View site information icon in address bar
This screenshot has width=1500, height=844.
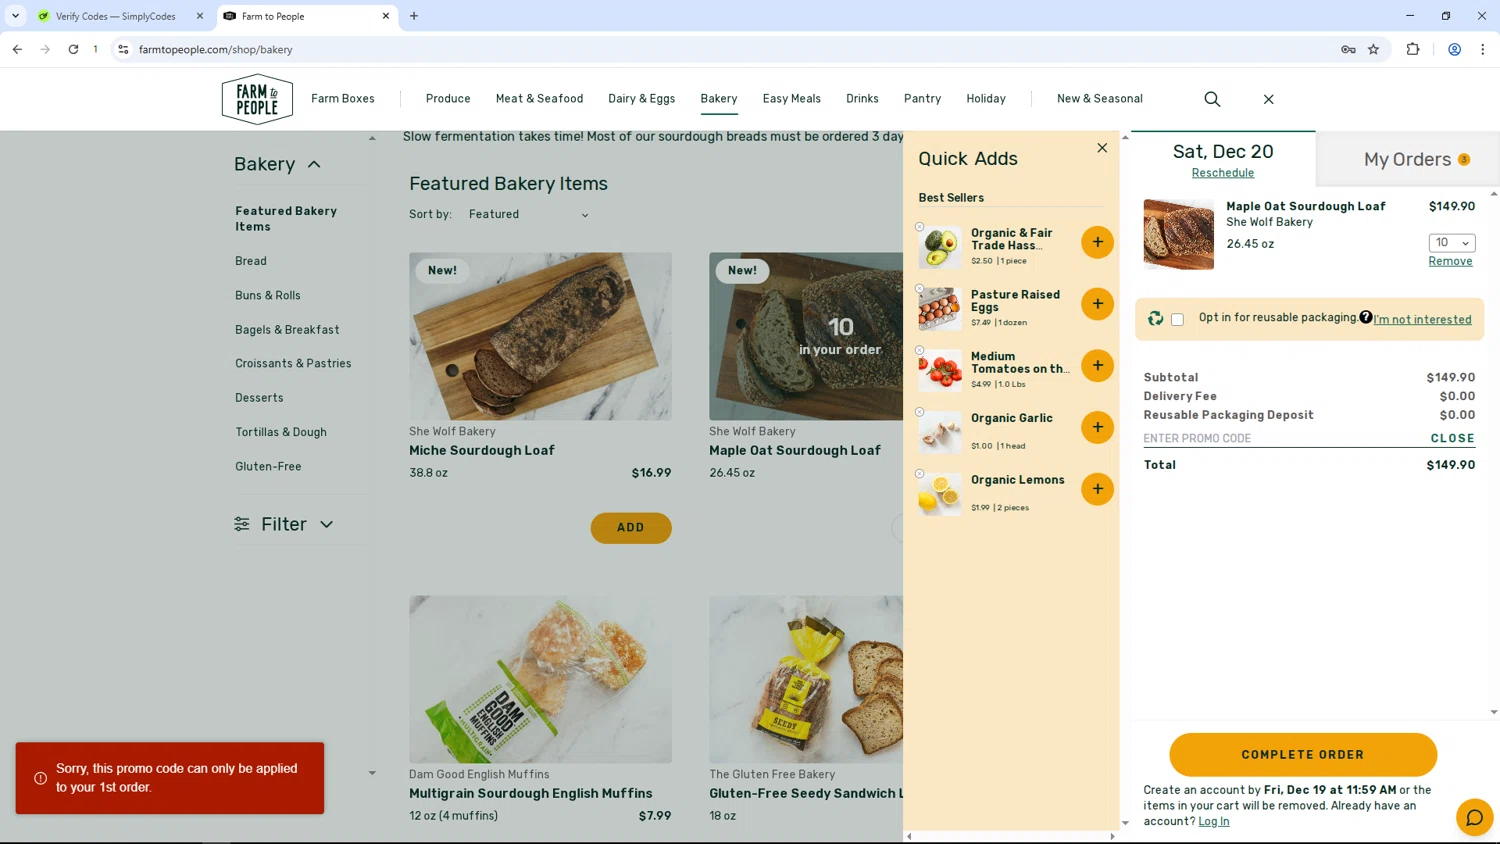point(123,49)
